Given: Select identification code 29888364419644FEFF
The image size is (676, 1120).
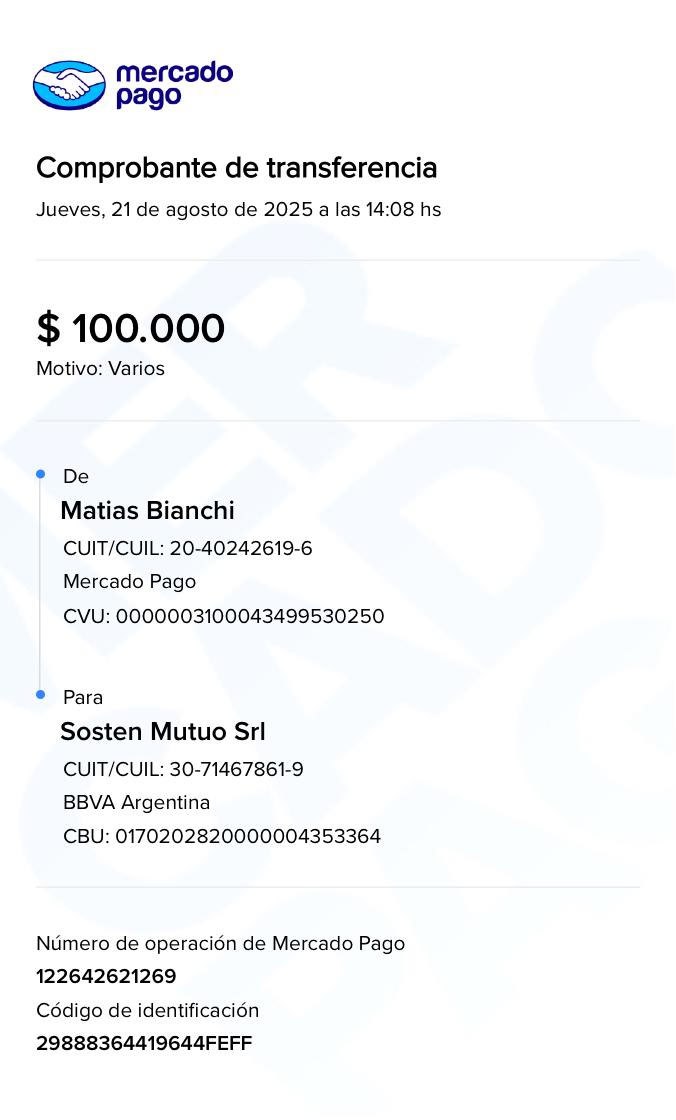Looking at the screenshot, I should click(144, 1044).
